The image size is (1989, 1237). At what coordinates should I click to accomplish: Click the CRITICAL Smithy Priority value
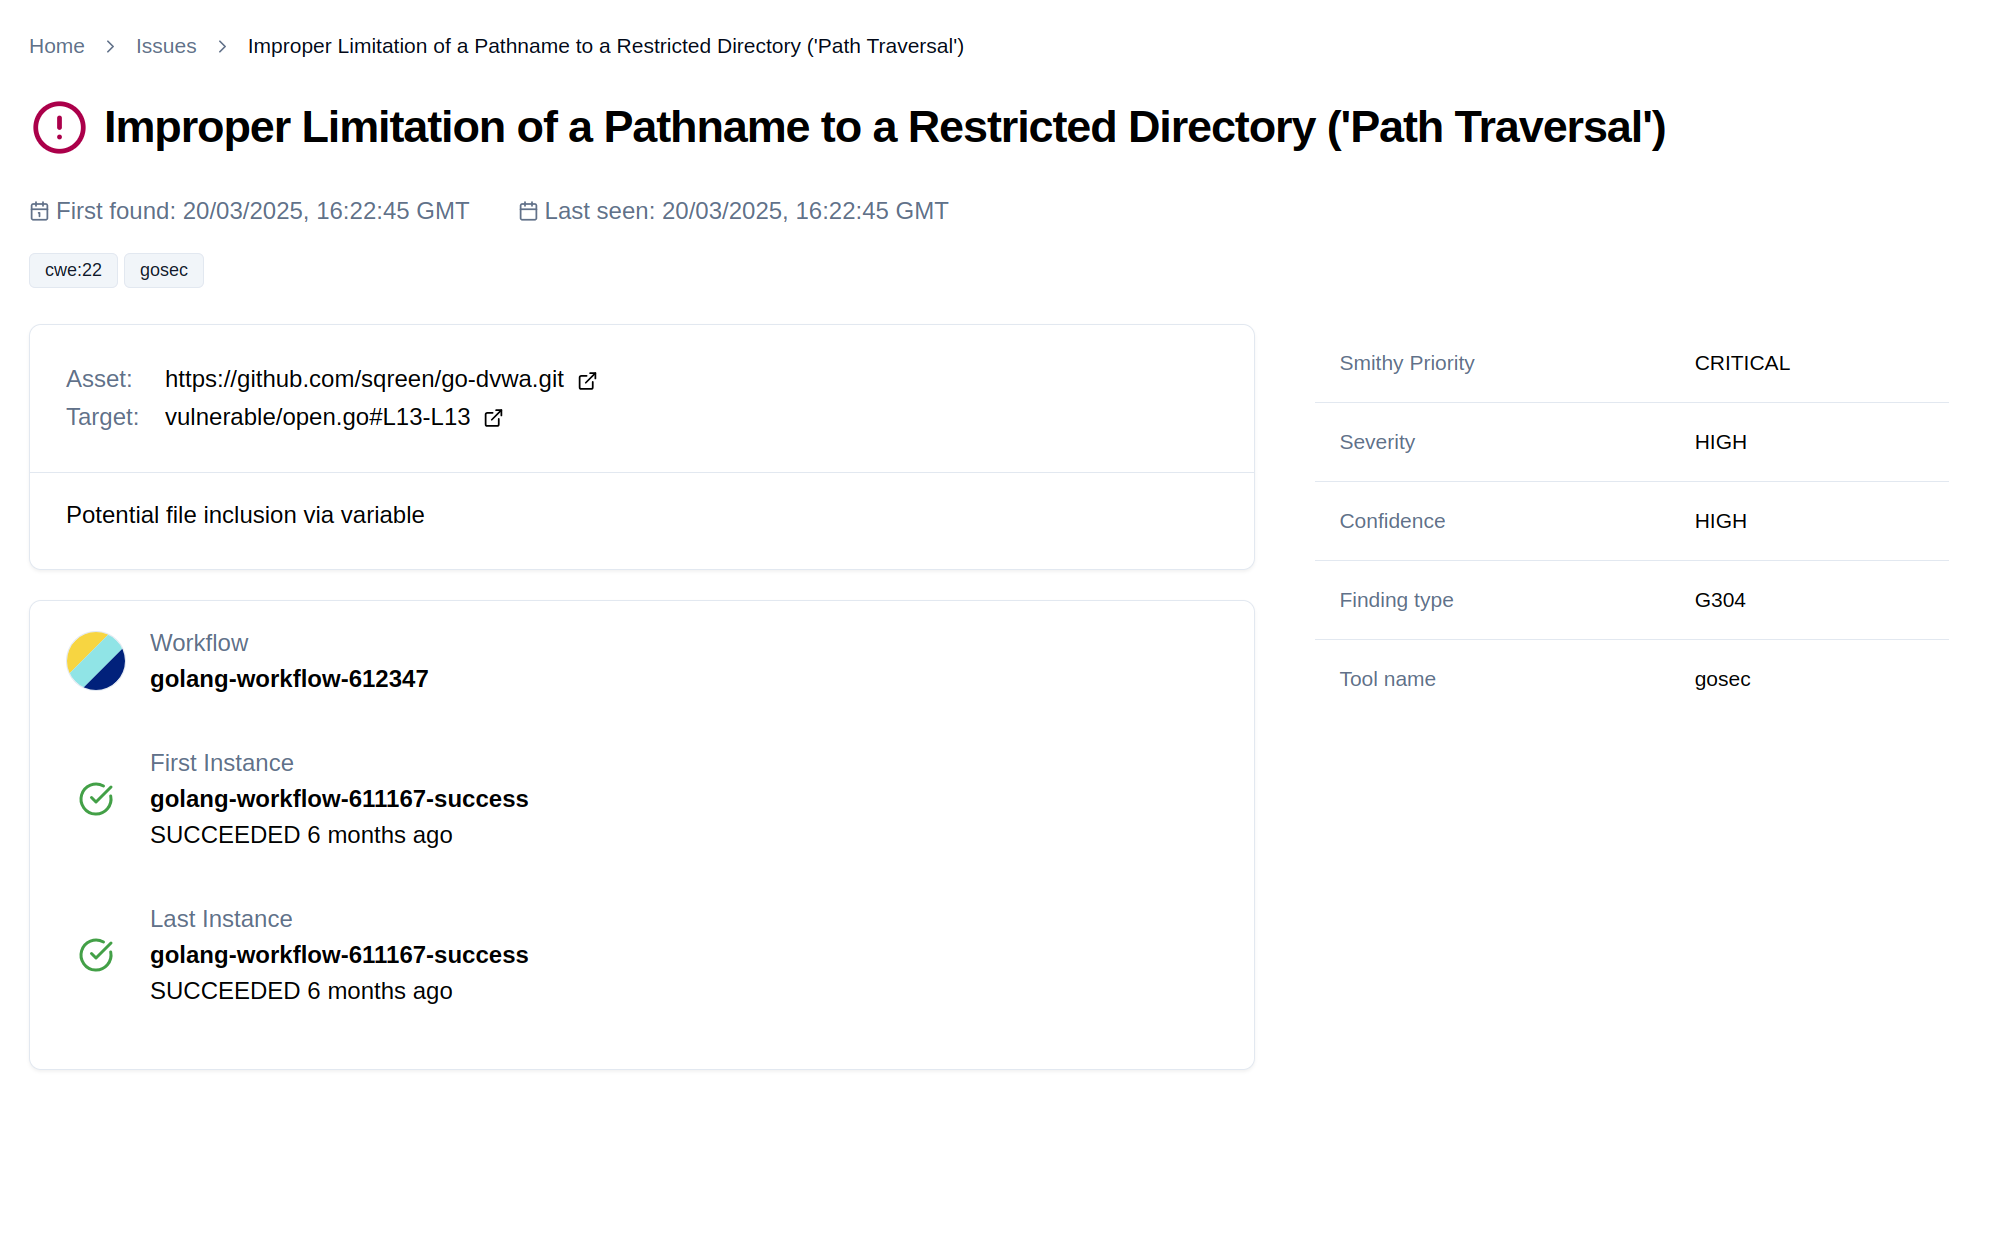[x=1742, y=363]
